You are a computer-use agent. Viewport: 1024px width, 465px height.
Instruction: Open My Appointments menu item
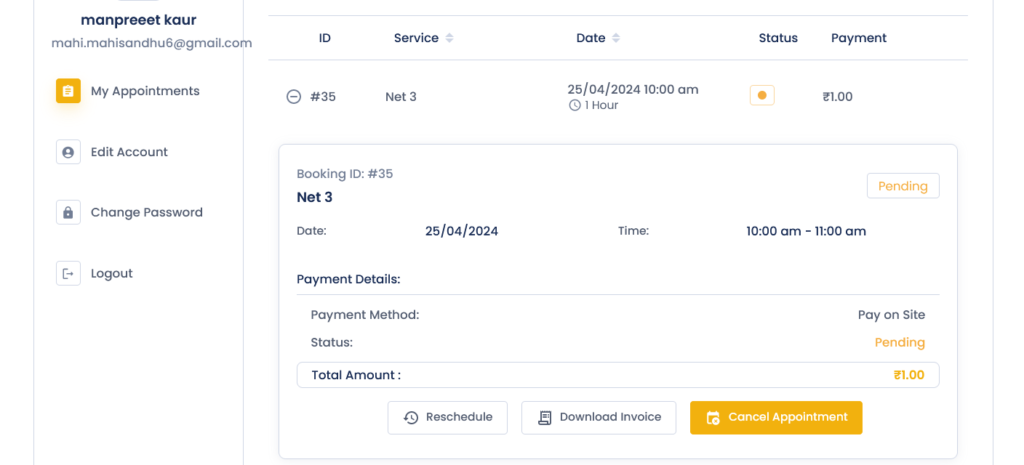pyautogui.click(x=145, y=91)
